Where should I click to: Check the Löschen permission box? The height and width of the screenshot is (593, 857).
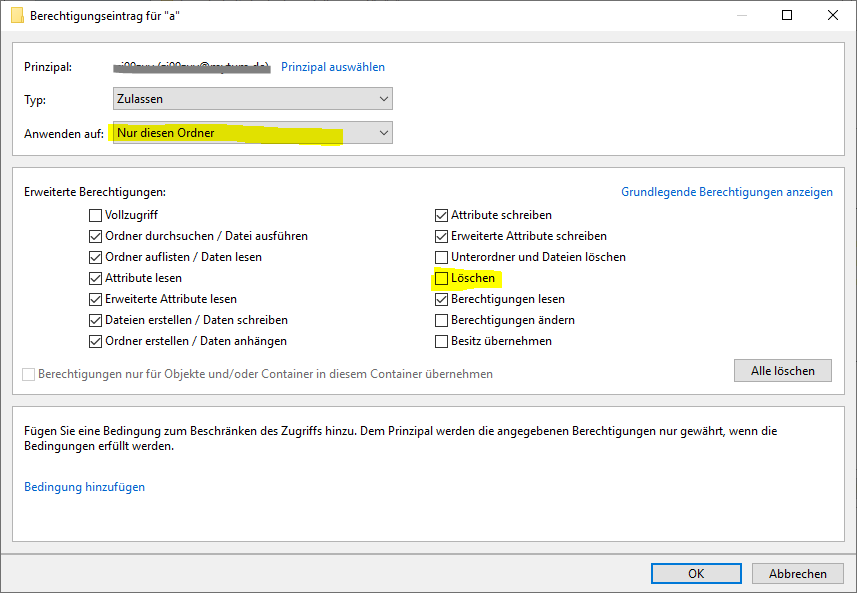pos(442,278)
